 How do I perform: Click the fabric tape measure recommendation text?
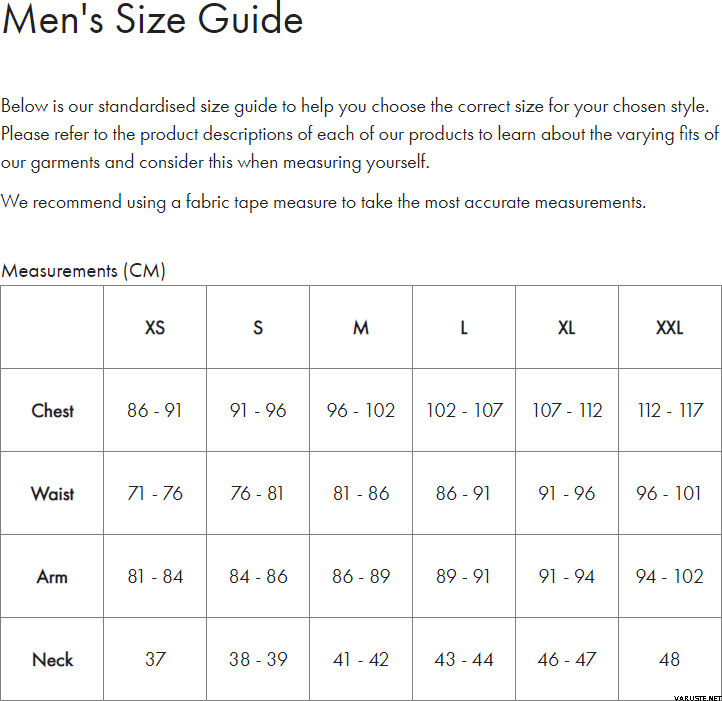point(323,203)
